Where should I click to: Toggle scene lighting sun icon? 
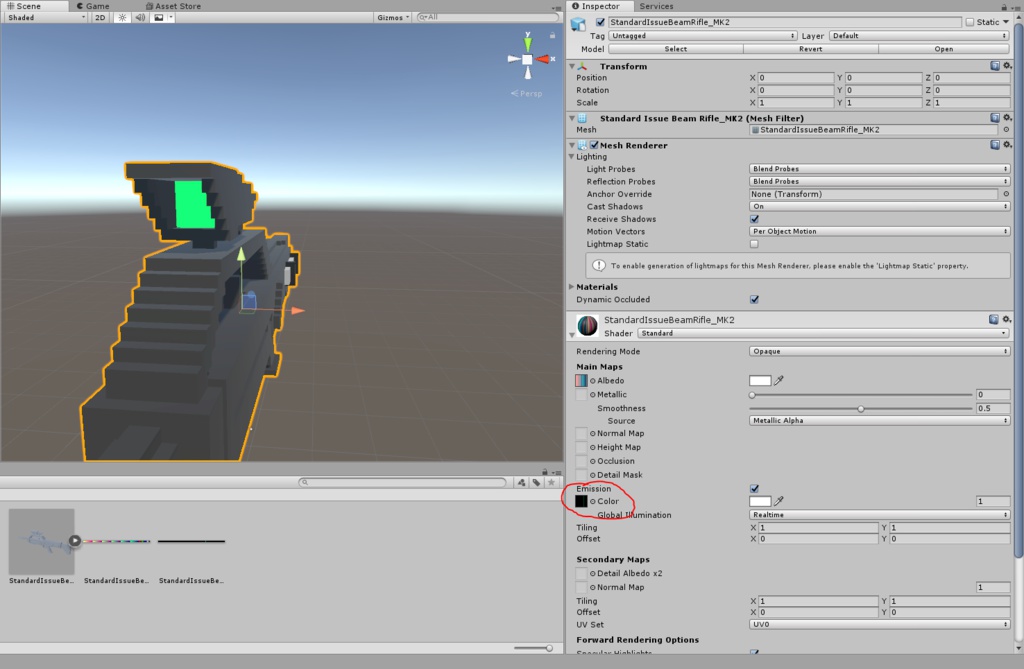tap(122, 18)
